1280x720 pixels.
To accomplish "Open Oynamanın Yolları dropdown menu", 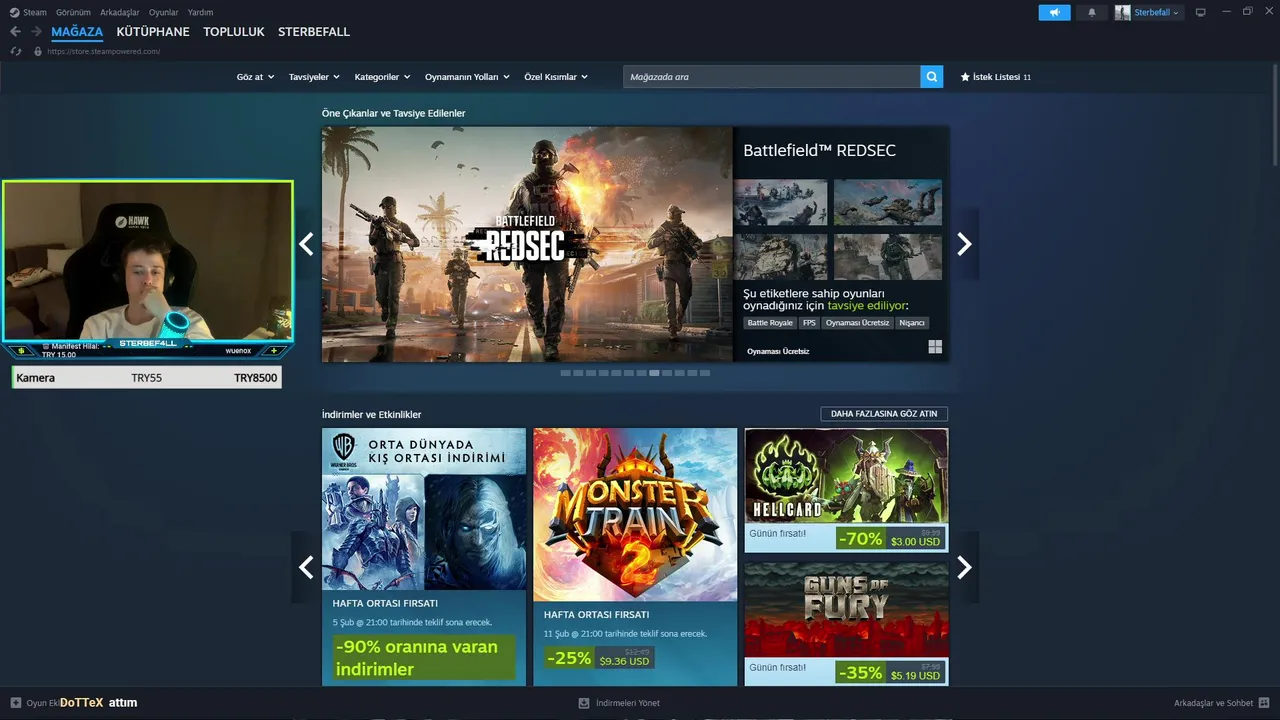I will click(467, 77).
